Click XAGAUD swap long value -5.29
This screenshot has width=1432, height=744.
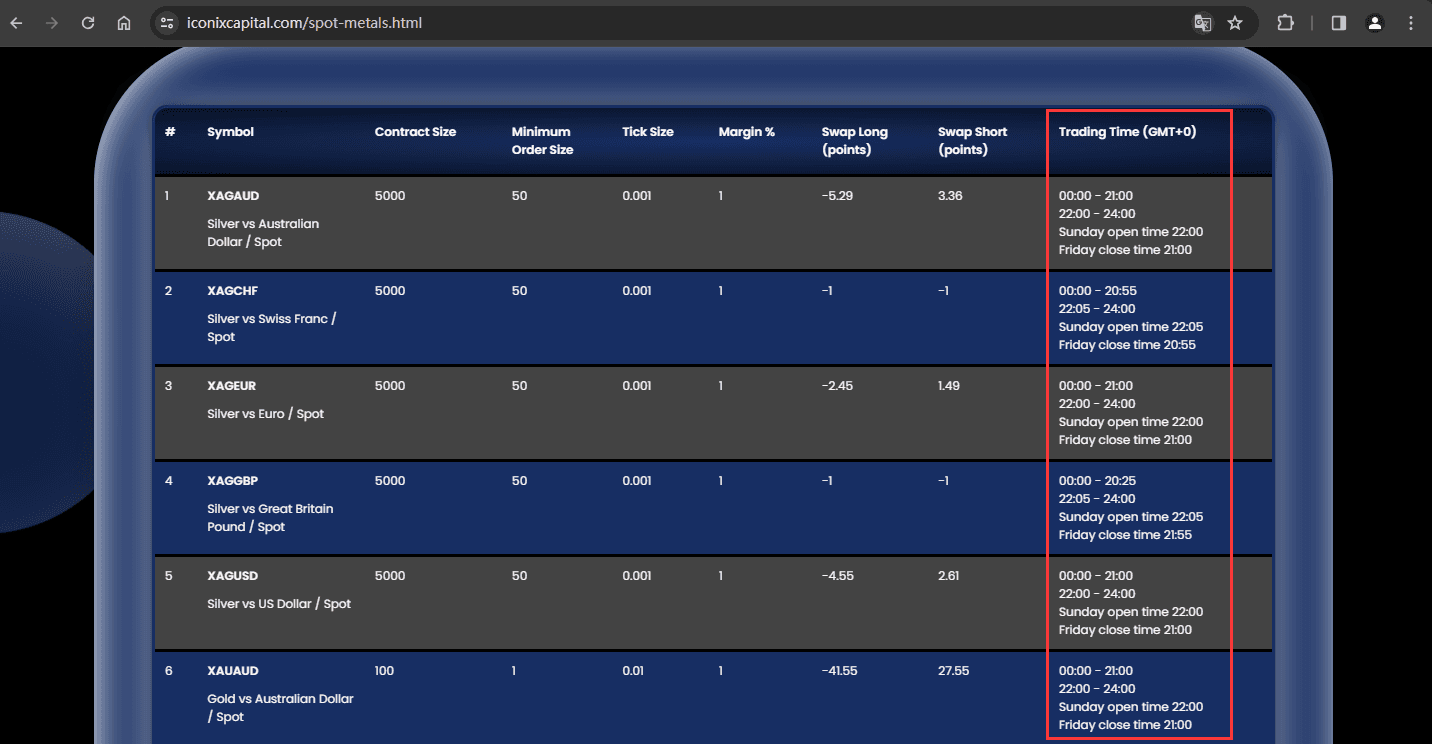click(x=837, y=196)
